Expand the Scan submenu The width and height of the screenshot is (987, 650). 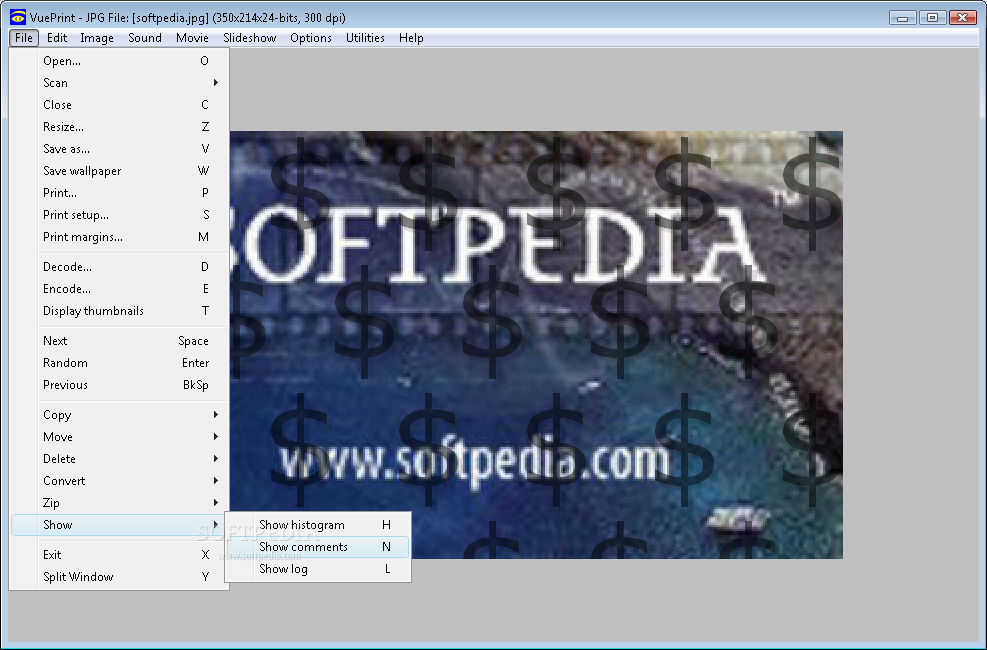(x=120, y=83)
